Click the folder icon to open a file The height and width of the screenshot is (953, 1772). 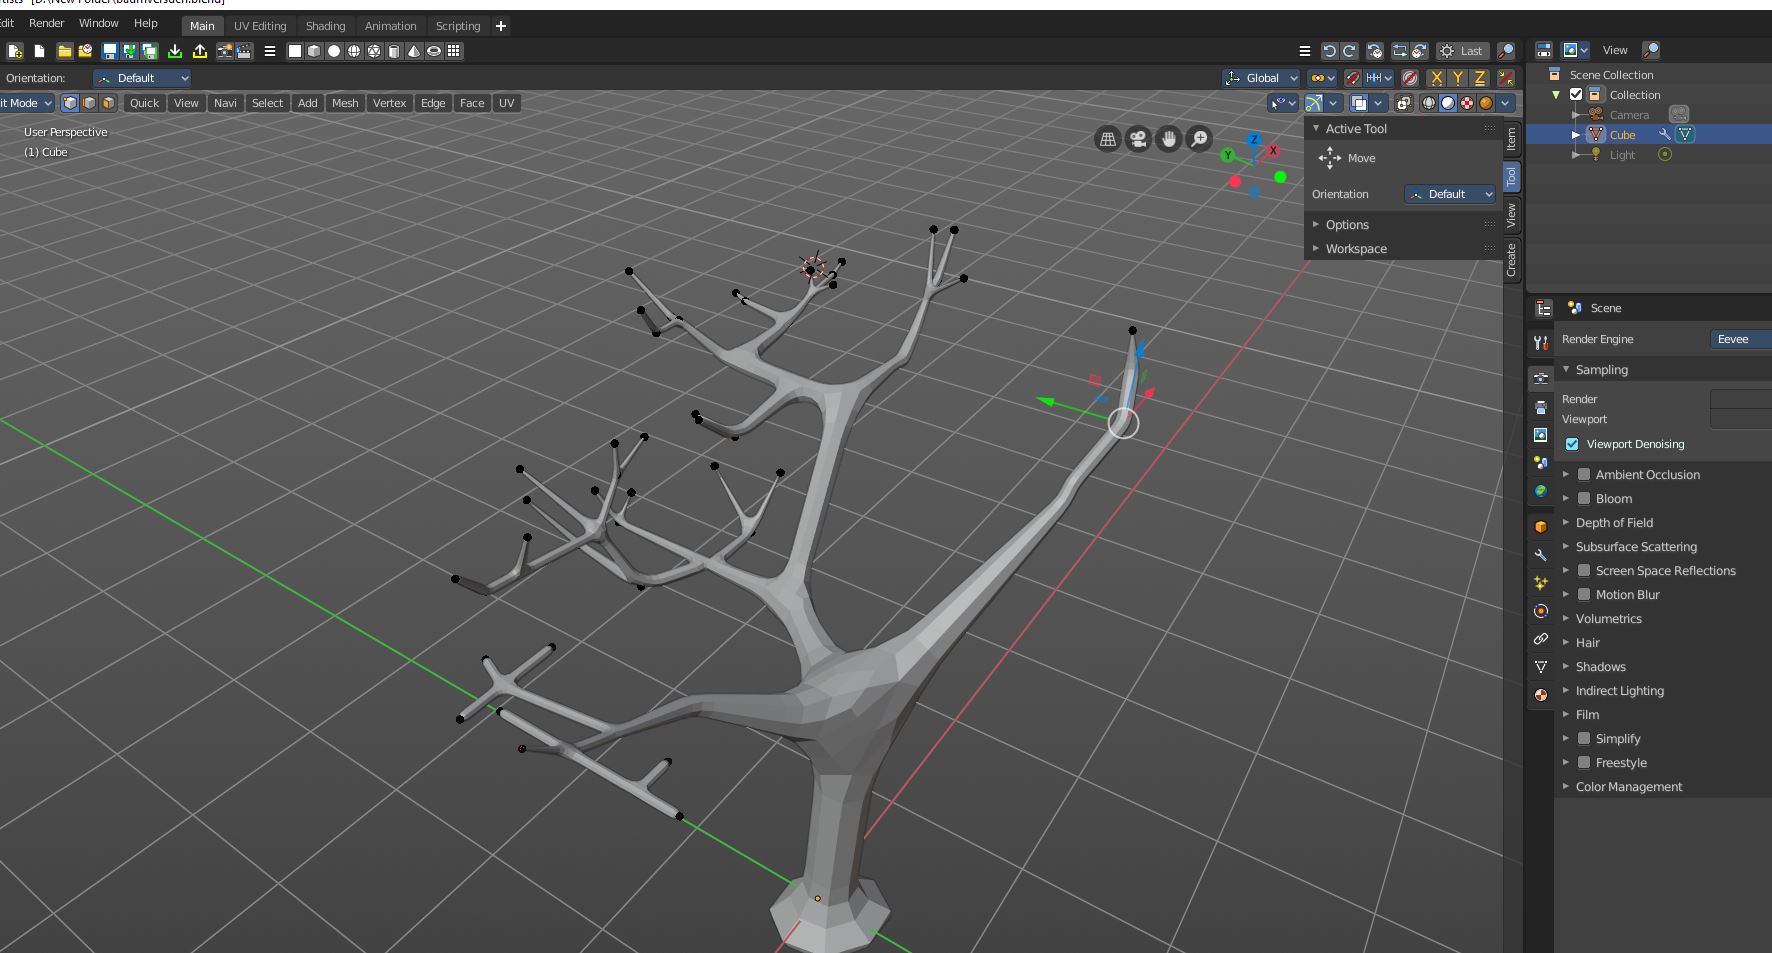65,51
